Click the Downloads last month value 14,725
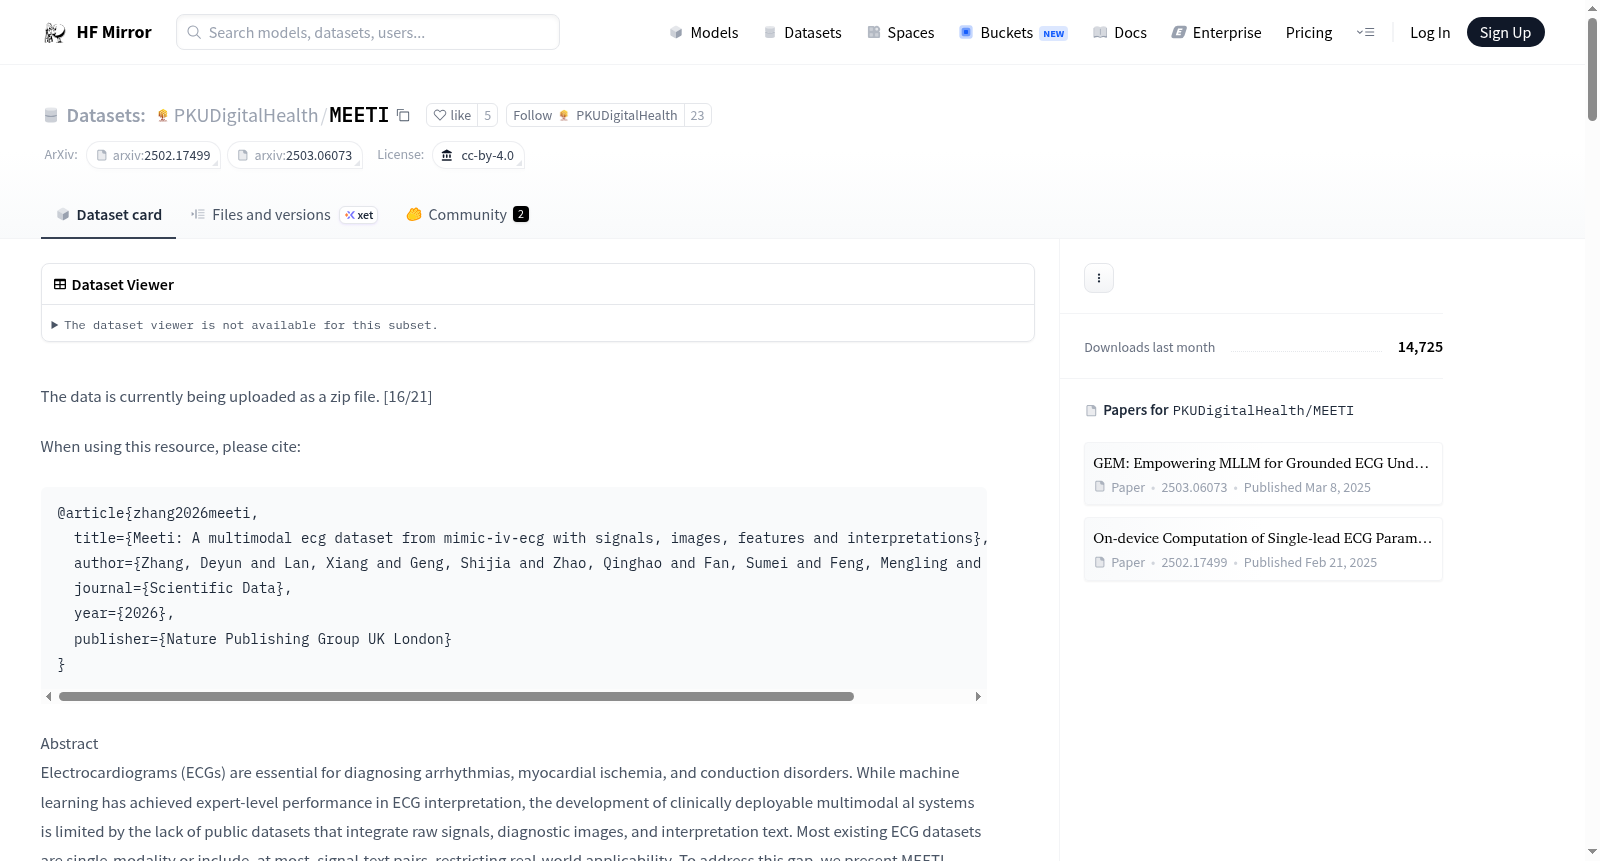This screenshot has height=861, width=1600. 1420,347
